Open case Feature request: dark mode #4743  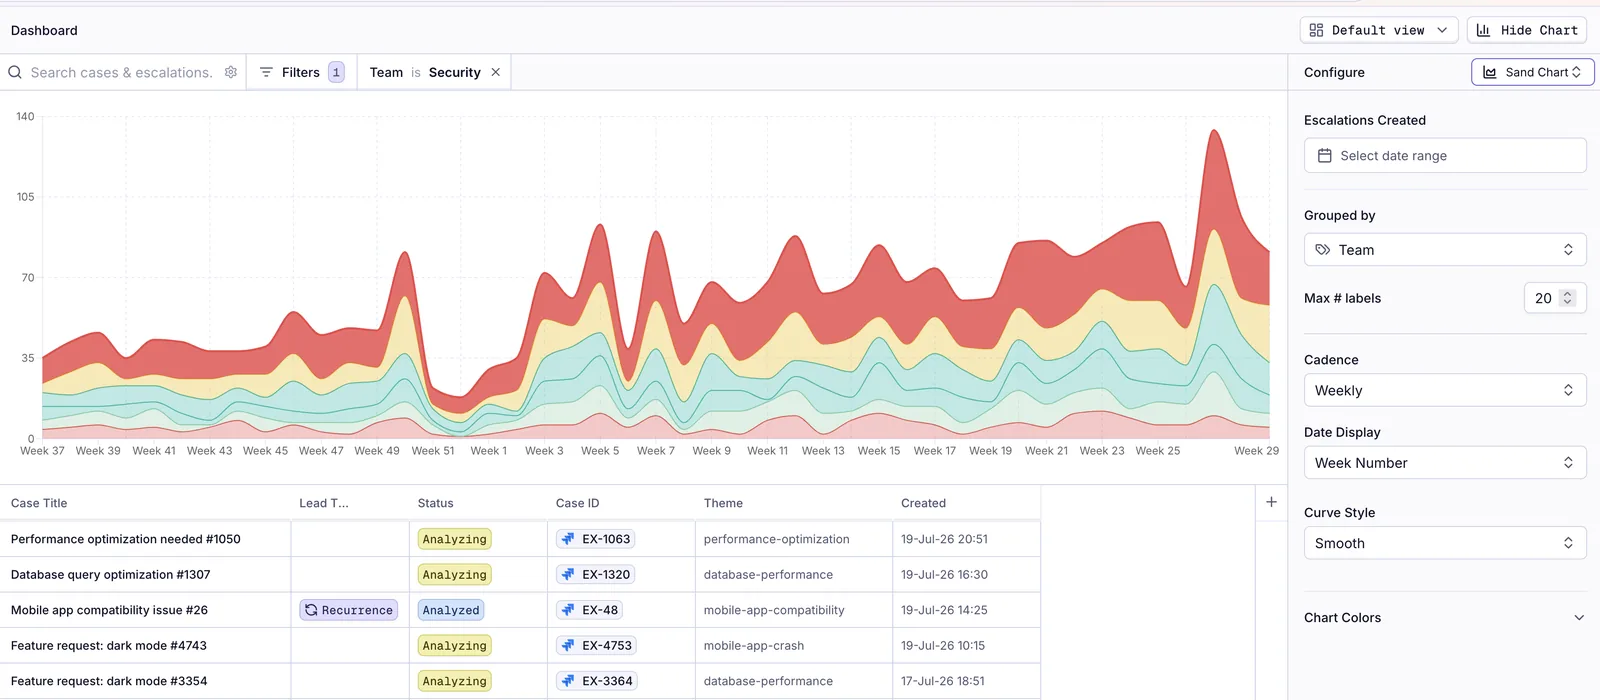click(x=109, y=645)
